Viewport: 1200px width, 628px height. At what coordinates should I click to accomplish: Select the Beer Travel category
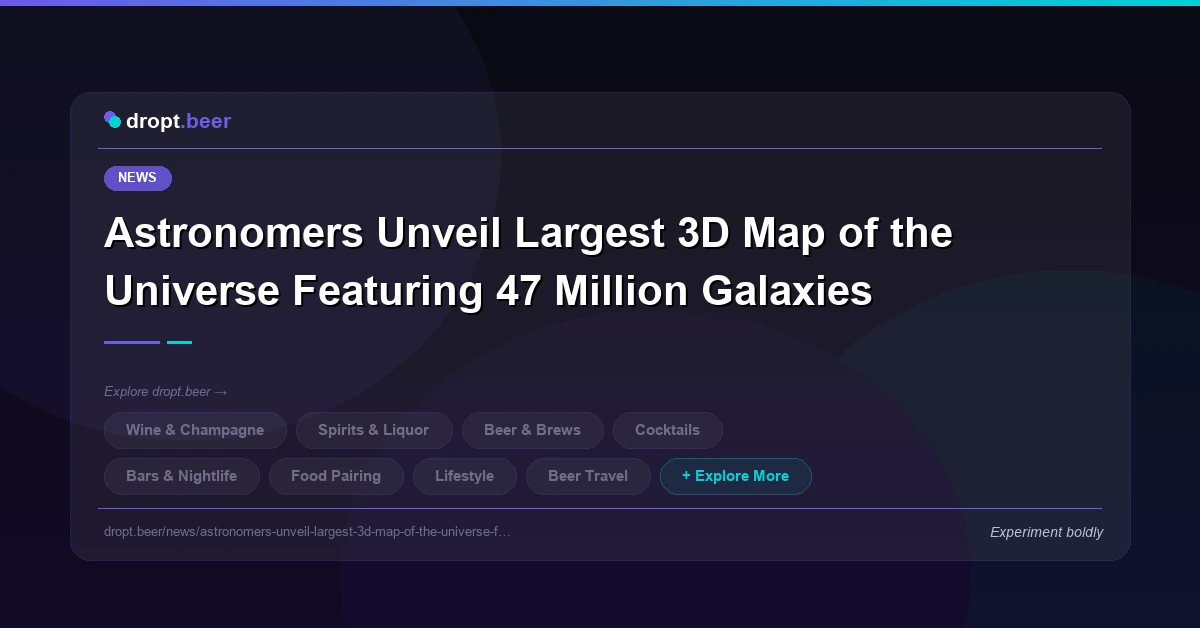click(x=588, y=476)
